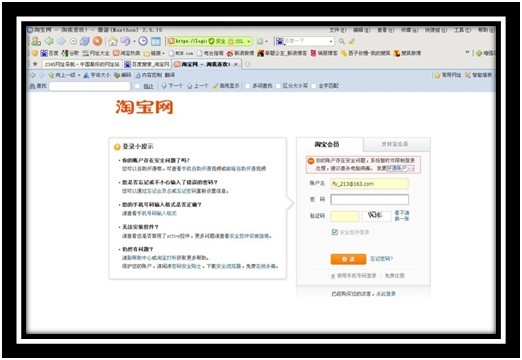Open the 收藏 menu

[409, 30]
